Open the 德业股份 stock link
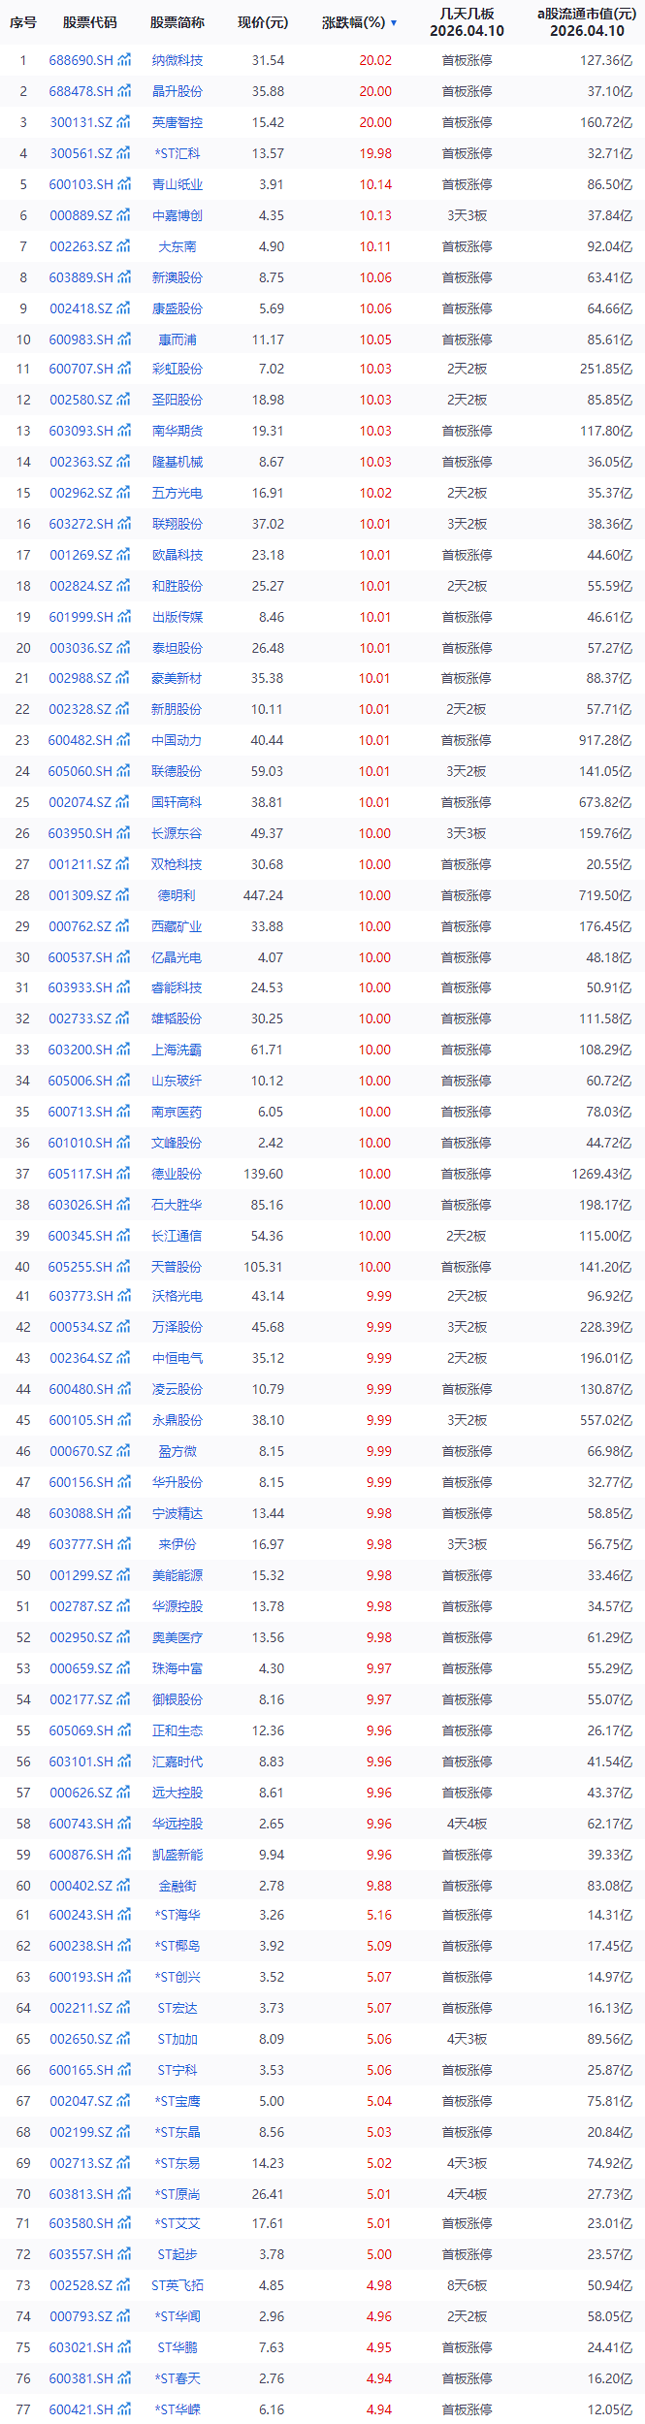The height and width of the screenshot is (2424, 645). tap(177, 1173)
